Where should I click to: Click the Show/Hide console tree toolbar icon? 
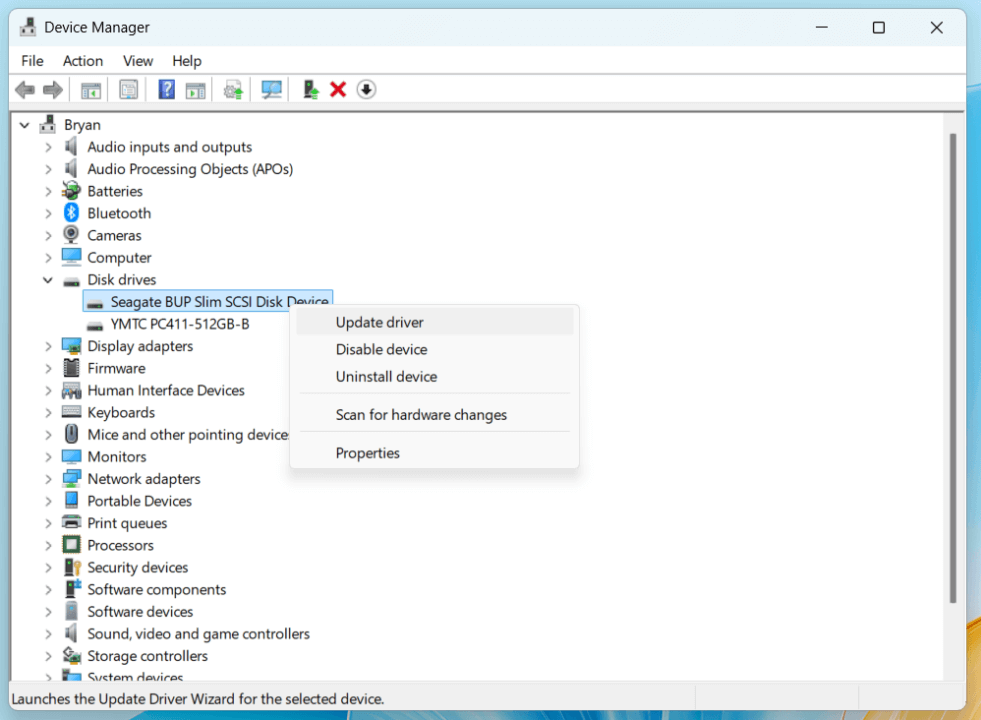tap(91, 89)
